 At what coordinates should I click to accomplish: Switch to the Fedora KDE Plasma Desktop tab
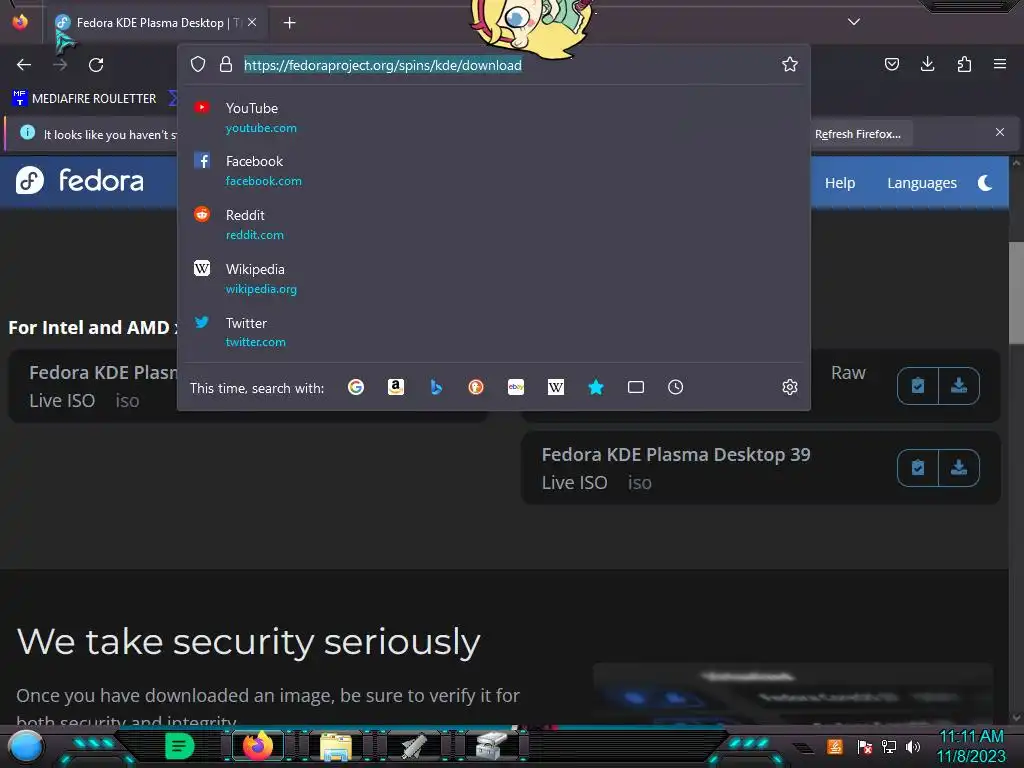point(154,23)
